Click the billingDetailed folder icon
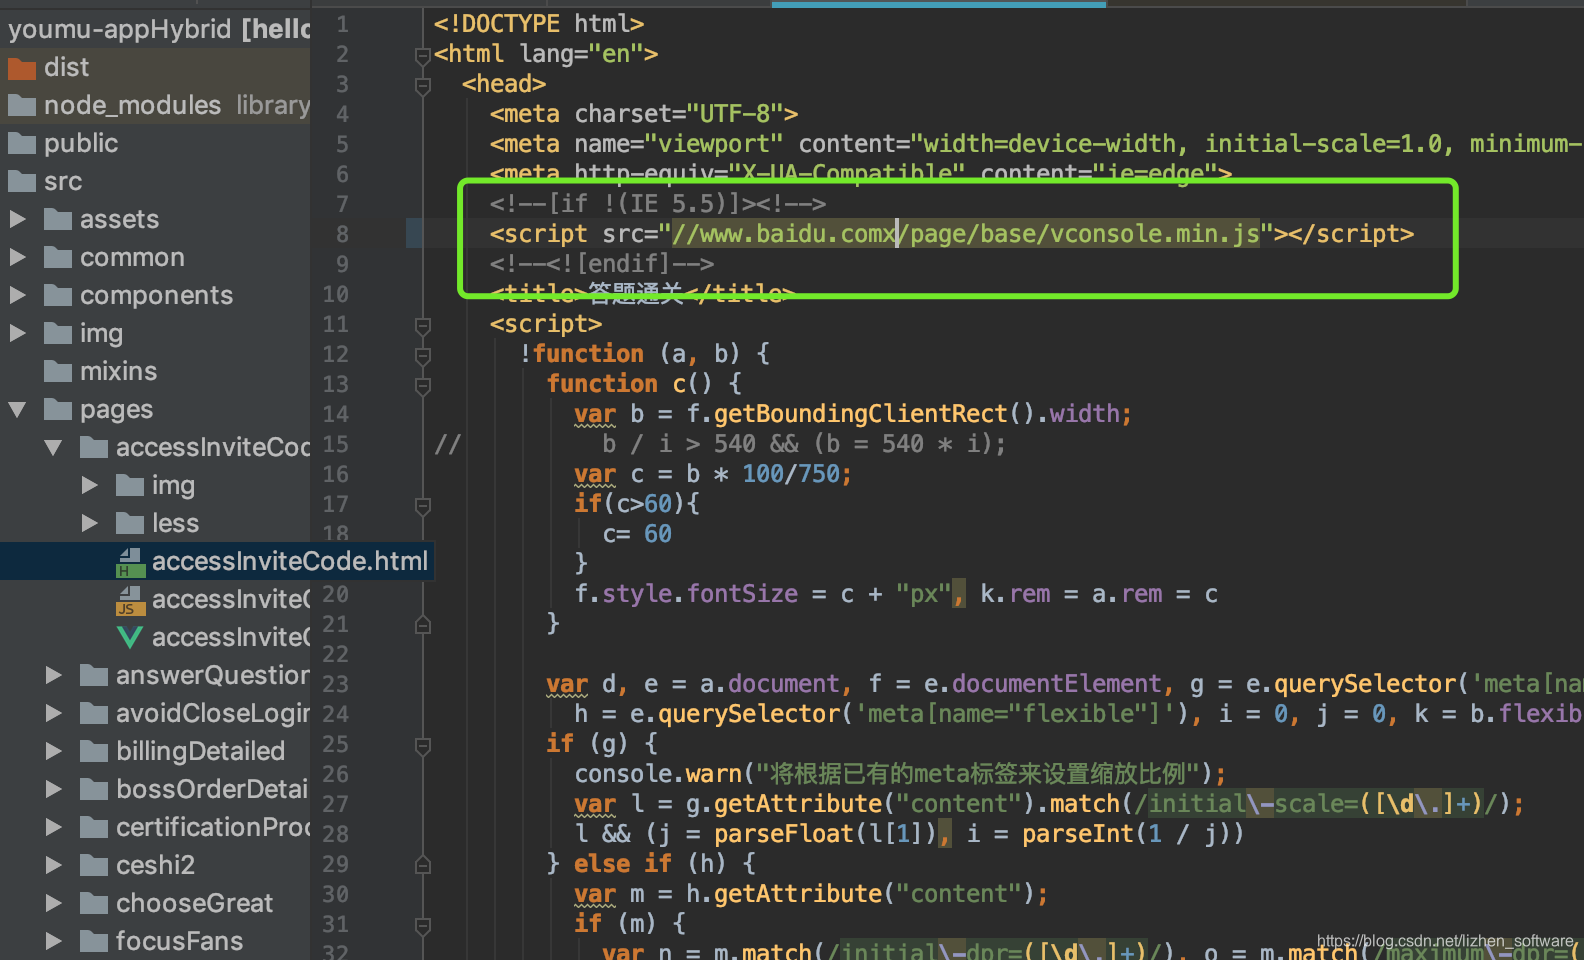 click(94, 752)
